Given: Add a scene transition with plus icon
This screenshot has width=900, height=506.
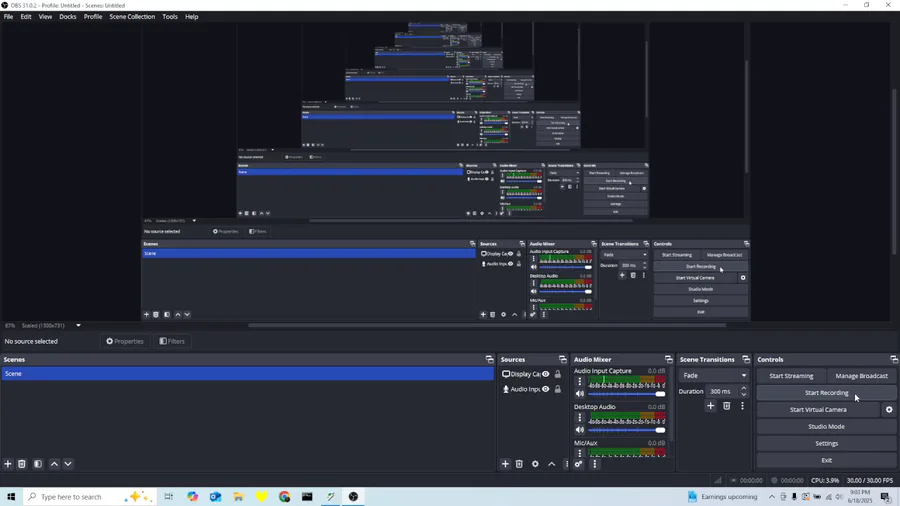Looking at the screenshot, I should tap(711, 406).
